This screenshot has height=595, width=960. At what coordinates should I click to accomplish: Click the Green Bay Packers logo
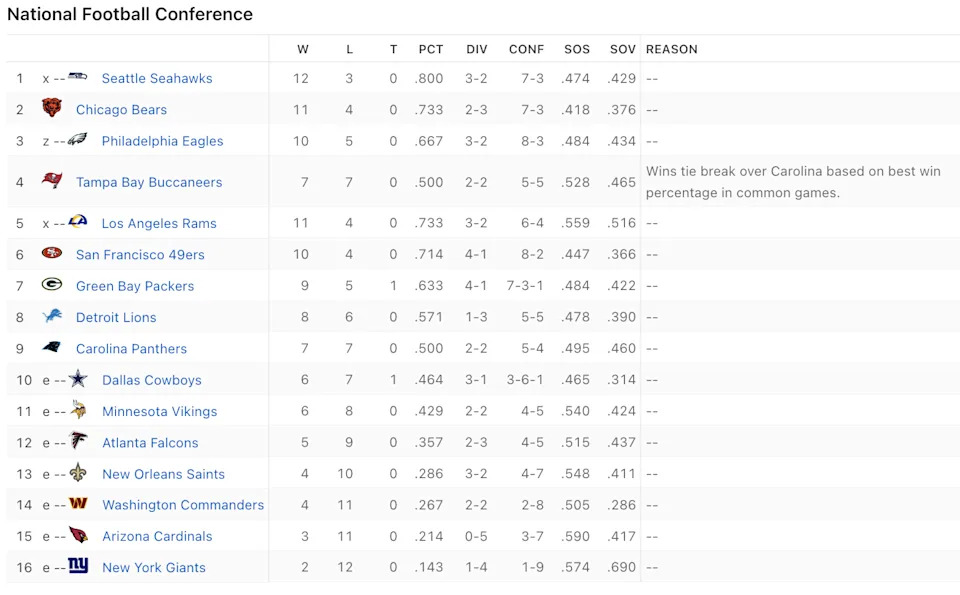52,285
